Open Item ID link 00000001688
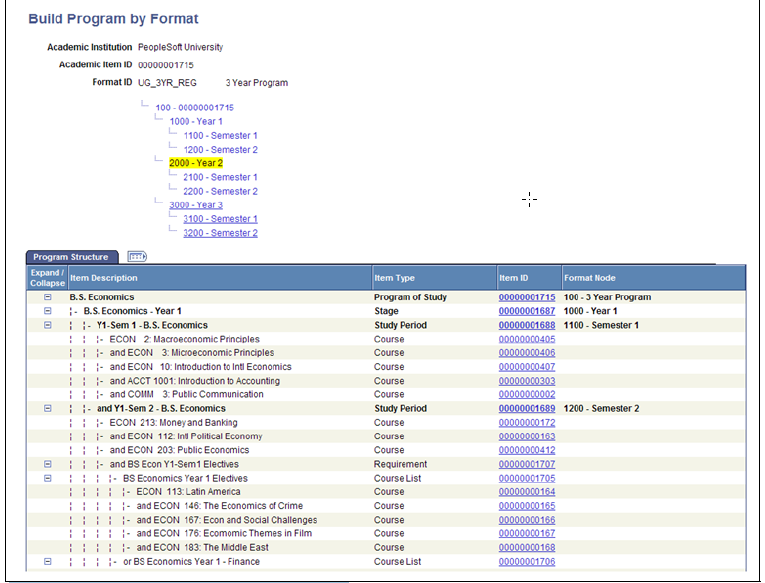 (527, 325)
